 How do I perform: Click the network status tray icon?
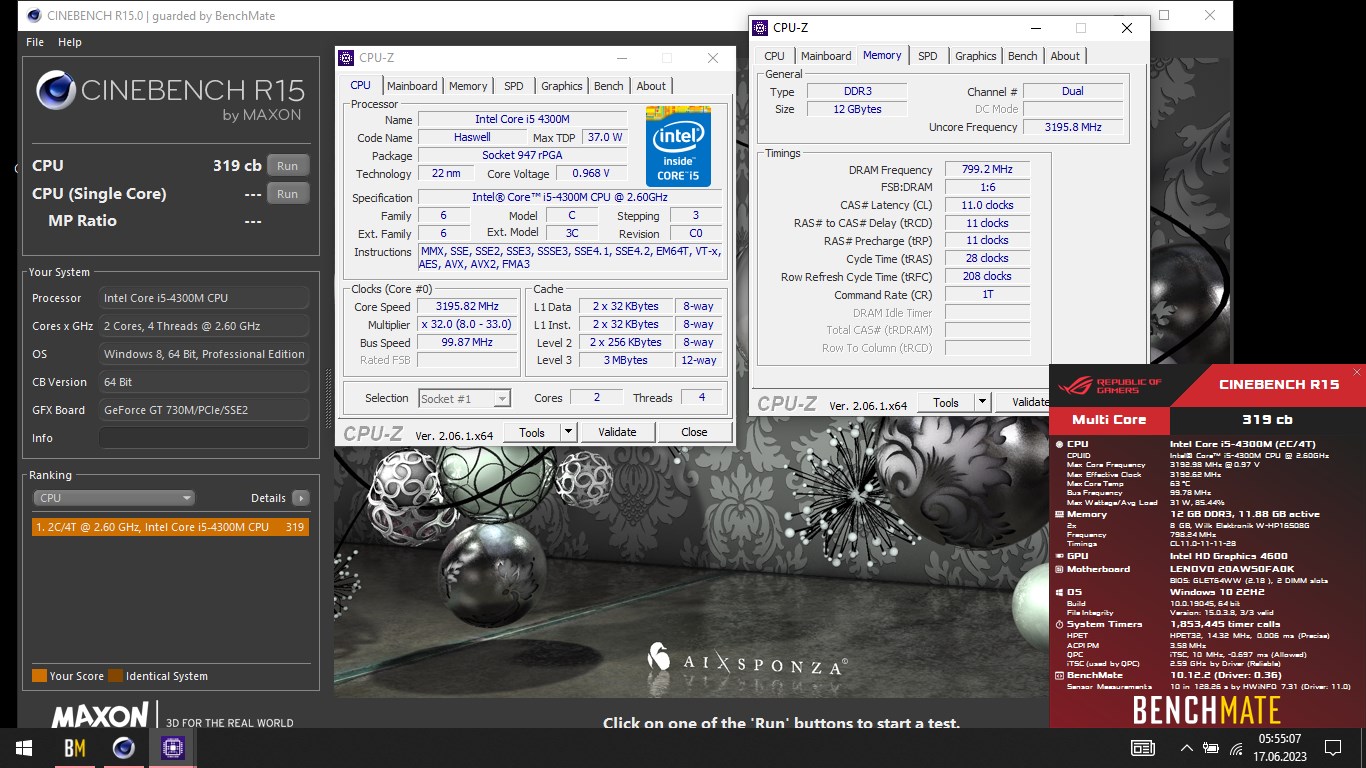tap(1236, 748)
